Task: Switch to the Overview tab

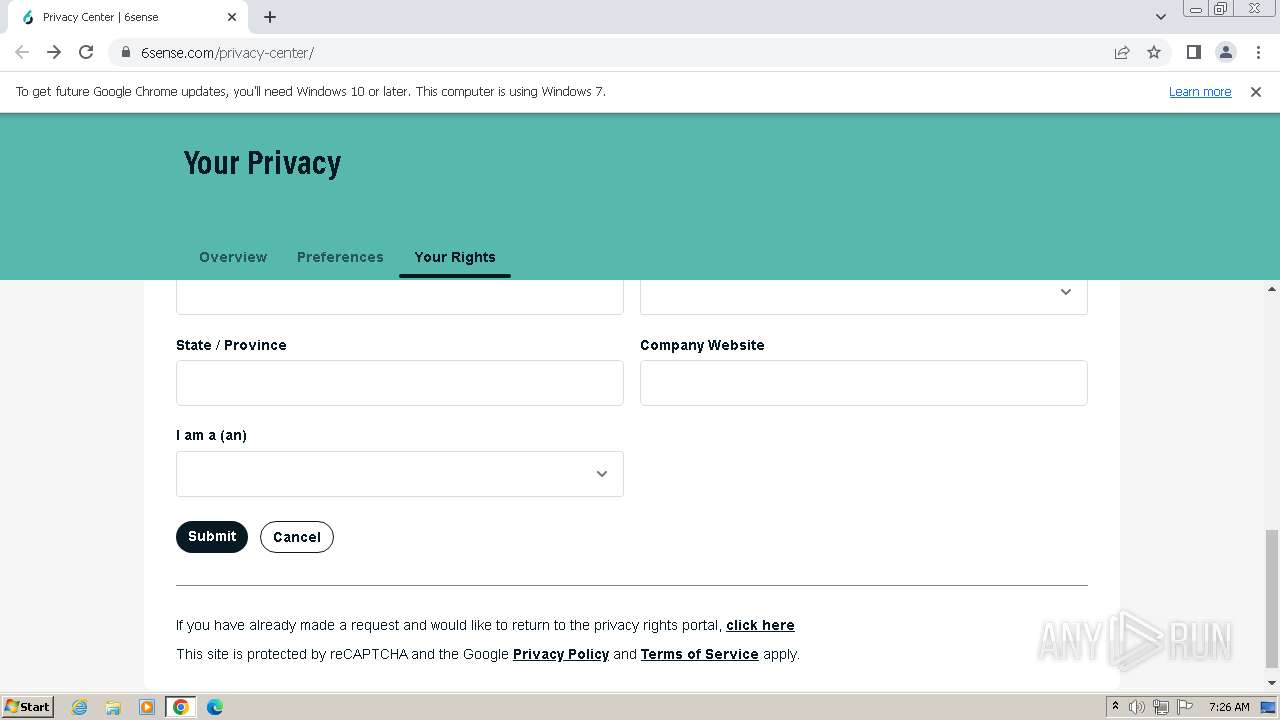Action: 233,257
